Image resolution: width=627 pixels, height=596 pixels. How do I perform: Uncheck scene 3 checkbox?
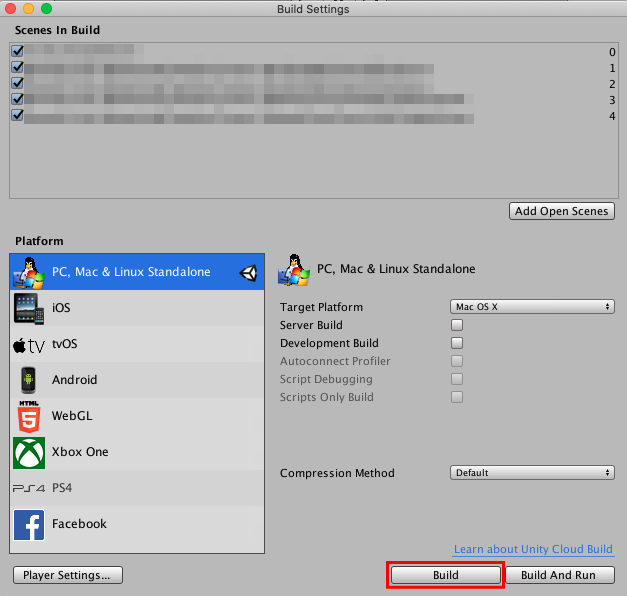(x=18, y=99)
